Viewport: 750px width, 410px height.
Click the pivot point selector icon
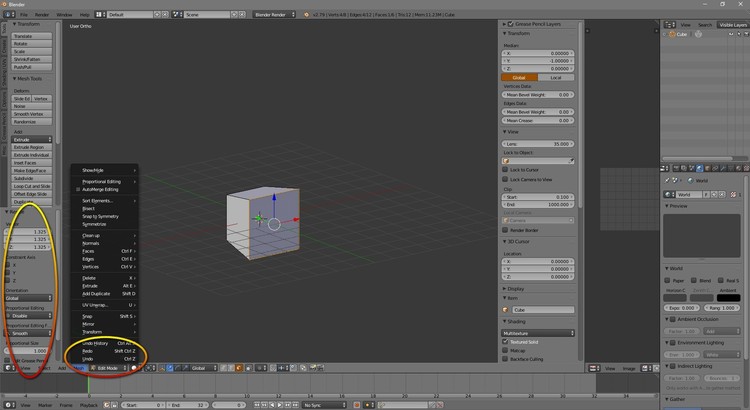click(149, 368)
